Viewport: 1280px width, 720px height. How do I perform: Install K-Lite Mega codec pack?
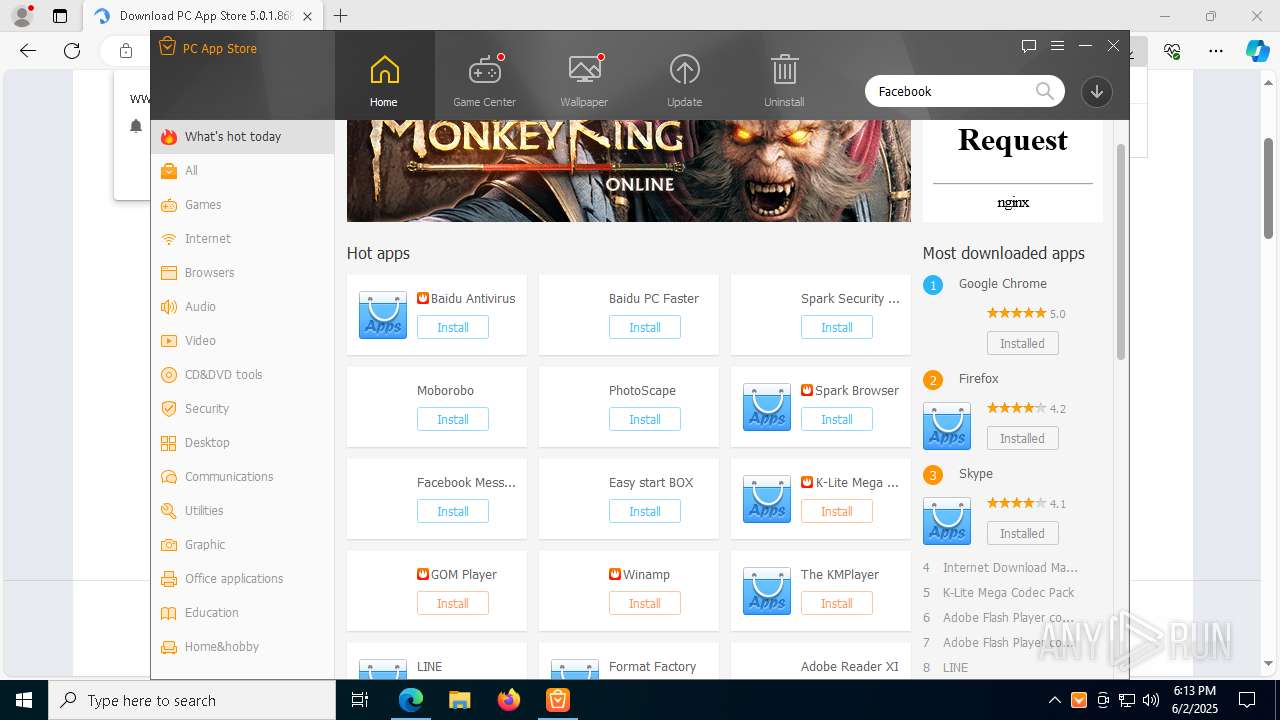click(837, 511)
